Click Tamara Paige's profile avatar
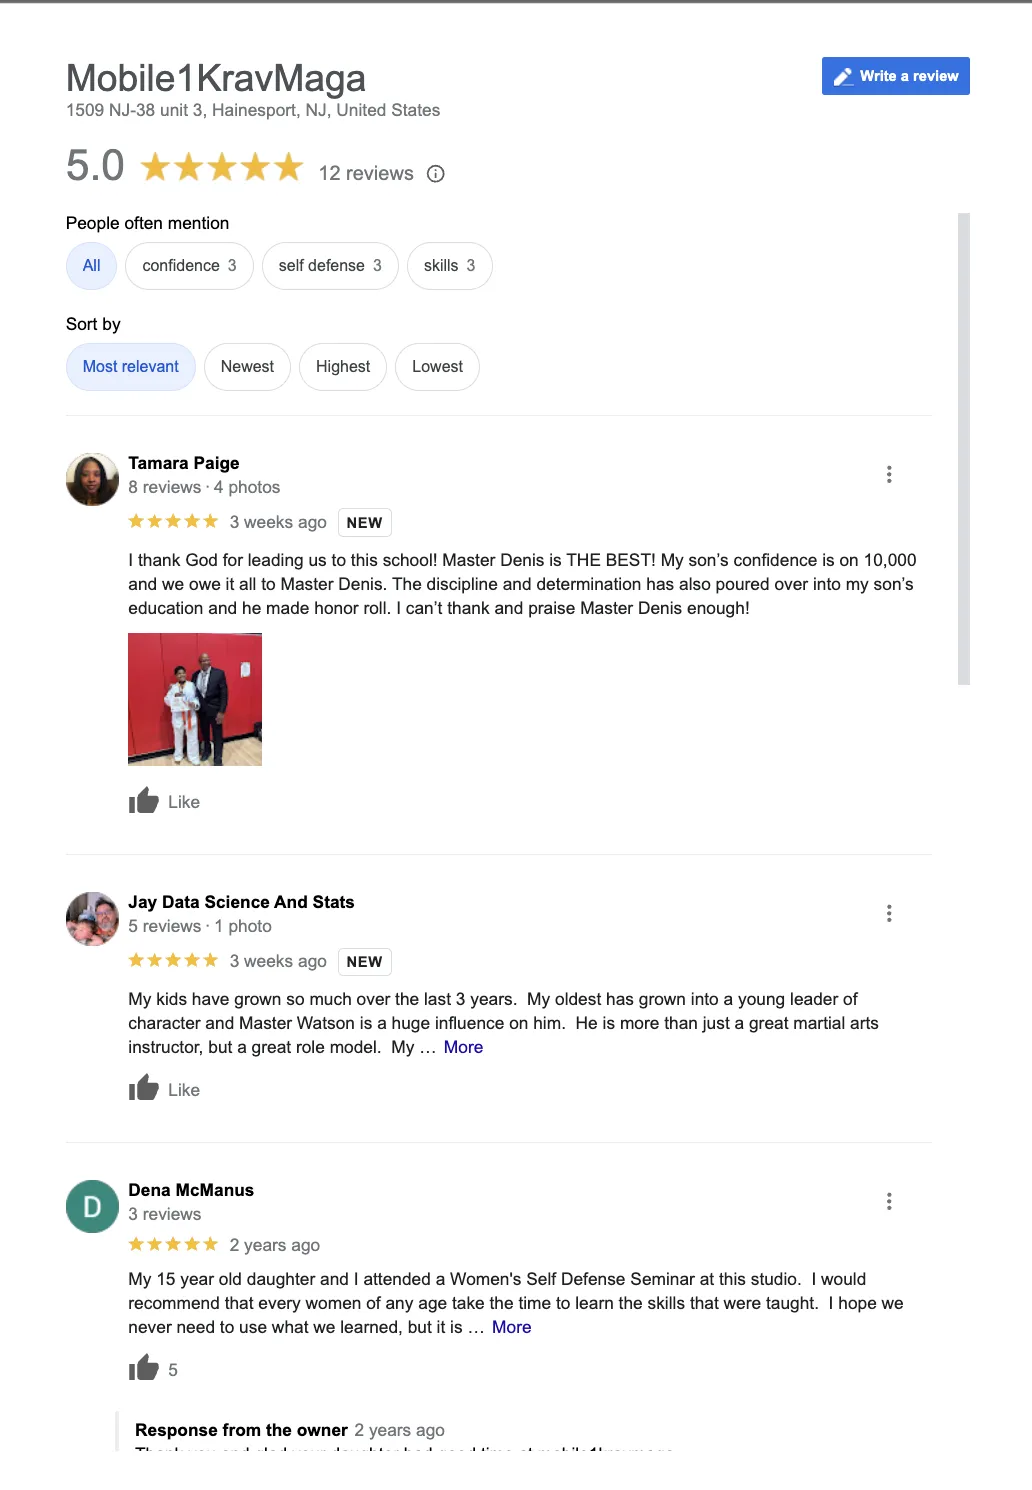 (92, 479)
